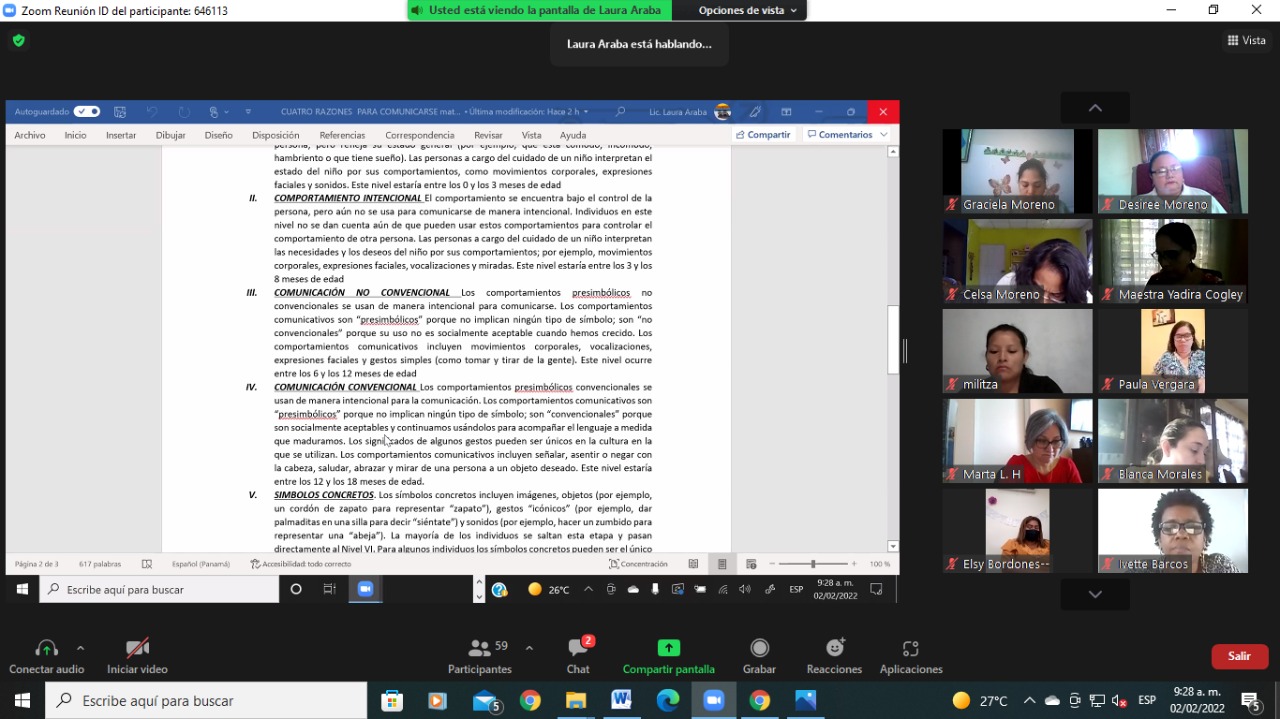Open the Vista layout menu

click(1246, 40)
